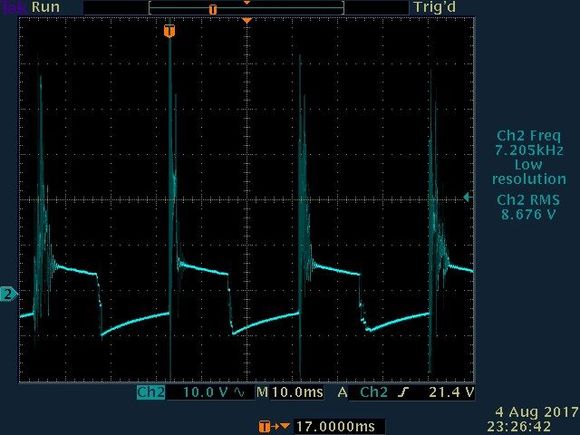Click the 10.0 V vertical scale readout
Image resolution: width=580 pixels, height=435 pixels.
pos(205,392)
